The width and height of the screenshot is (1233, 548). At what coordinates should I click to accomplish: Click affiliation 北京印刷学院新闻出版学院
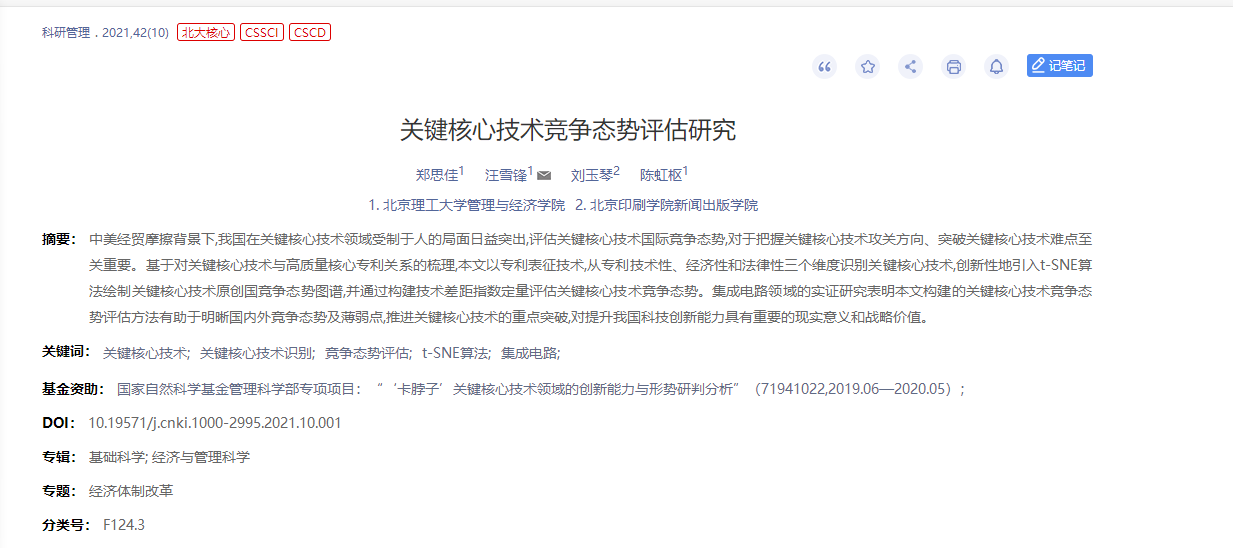click(673, 205)
